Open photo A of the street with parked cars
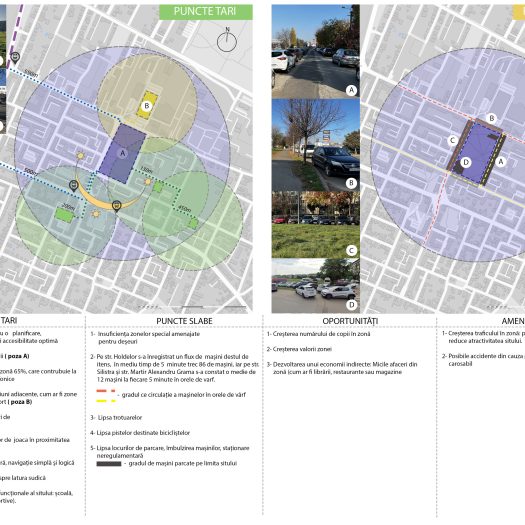 pos(316,51)
